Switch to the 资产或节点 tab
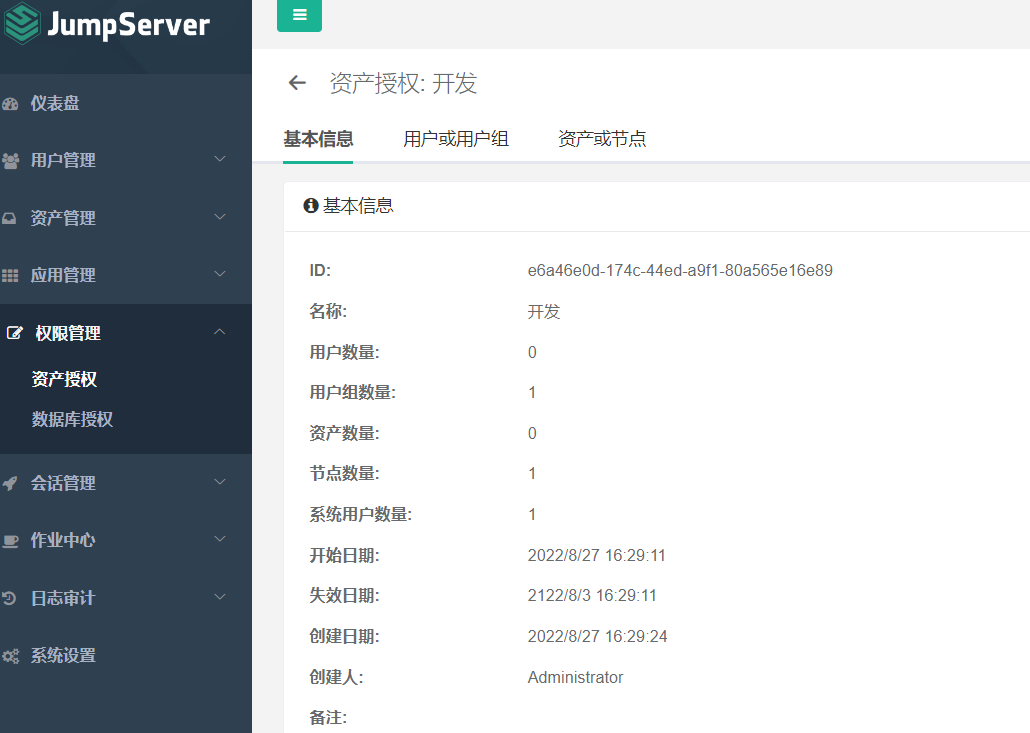The width and height of the screenshot is (1030, 733). click(602, 139)
